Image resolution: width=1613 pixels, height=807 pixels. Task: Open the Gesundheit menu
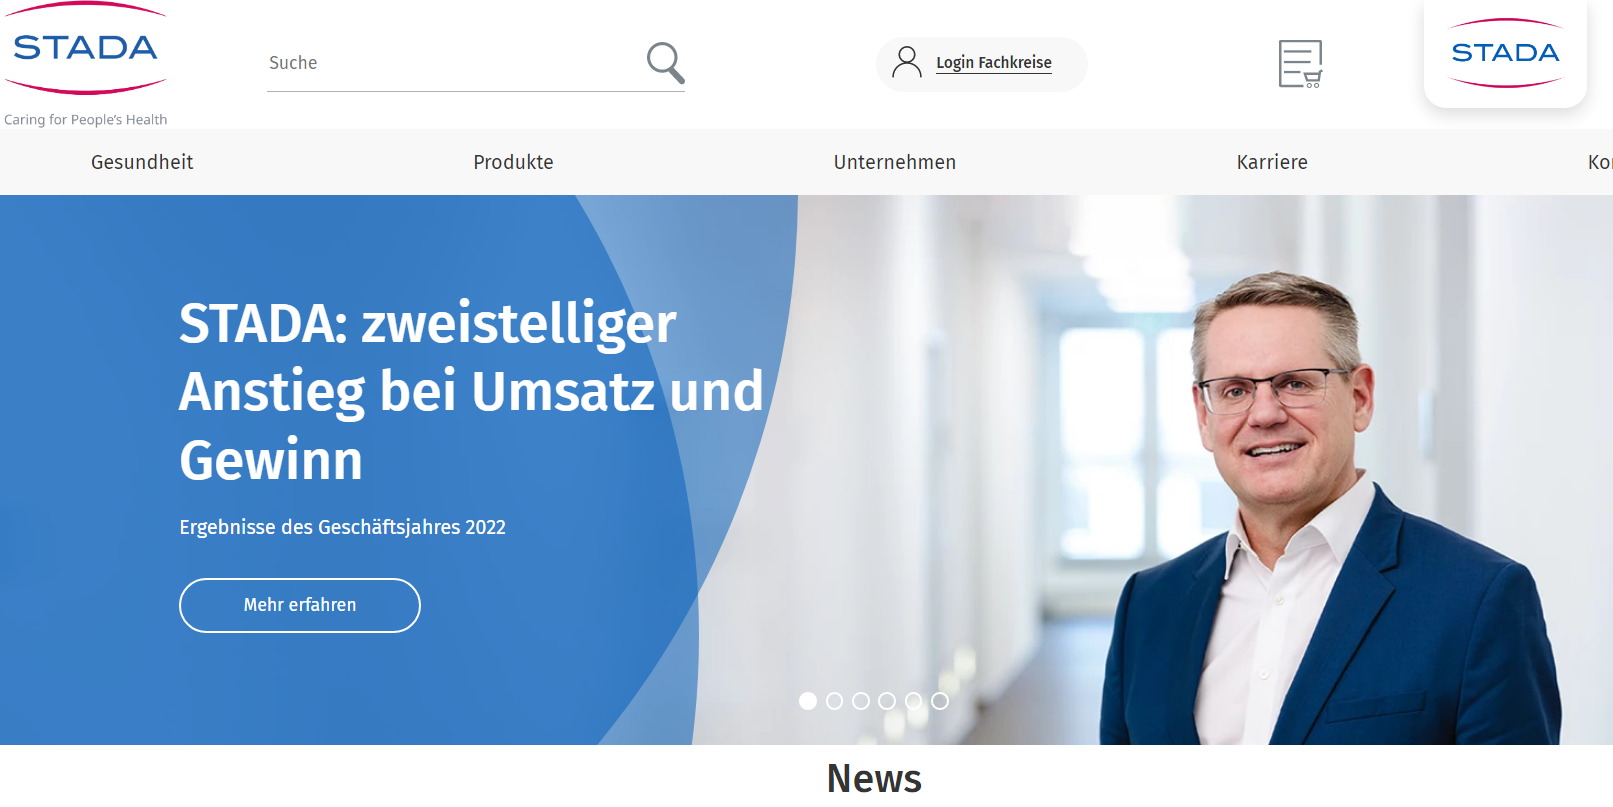pos(142,162)
